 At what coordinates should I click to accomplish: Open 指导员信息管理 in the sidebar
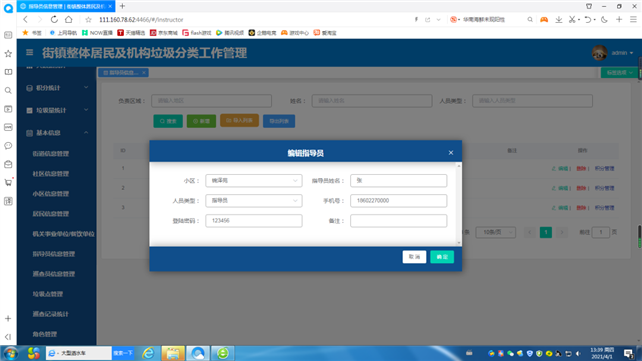click(54, 254)
